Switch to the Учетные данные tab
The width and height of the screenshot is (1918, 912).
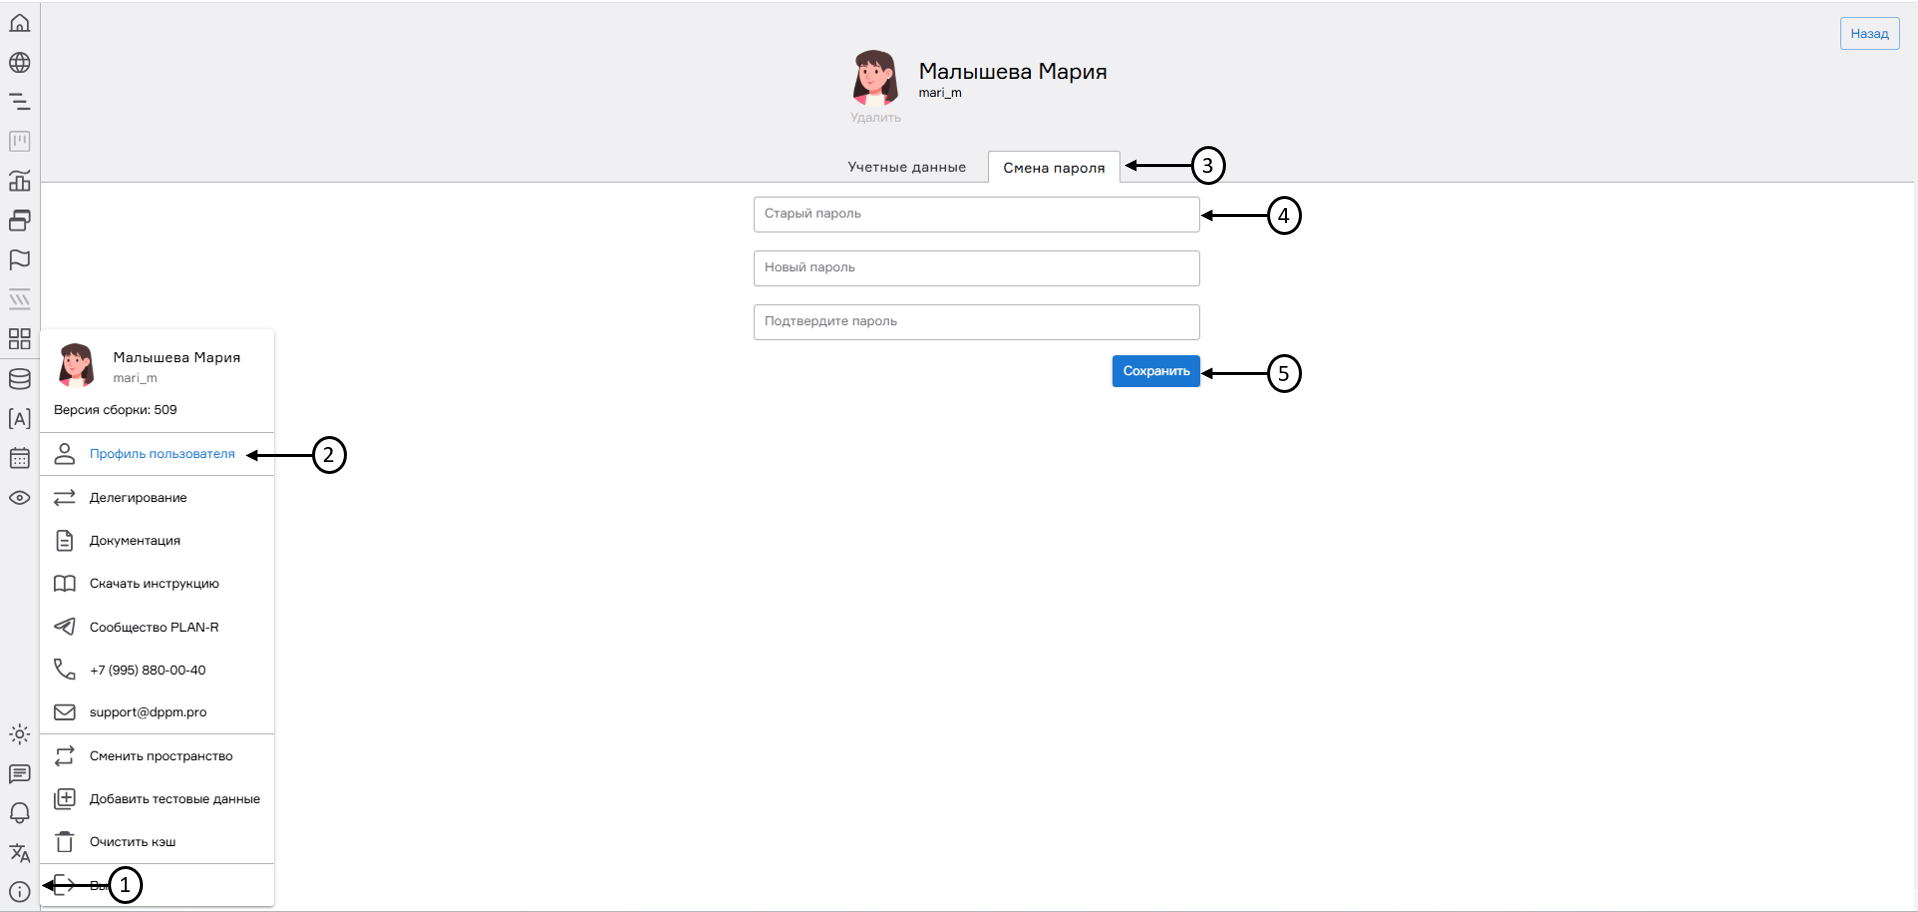906,167
